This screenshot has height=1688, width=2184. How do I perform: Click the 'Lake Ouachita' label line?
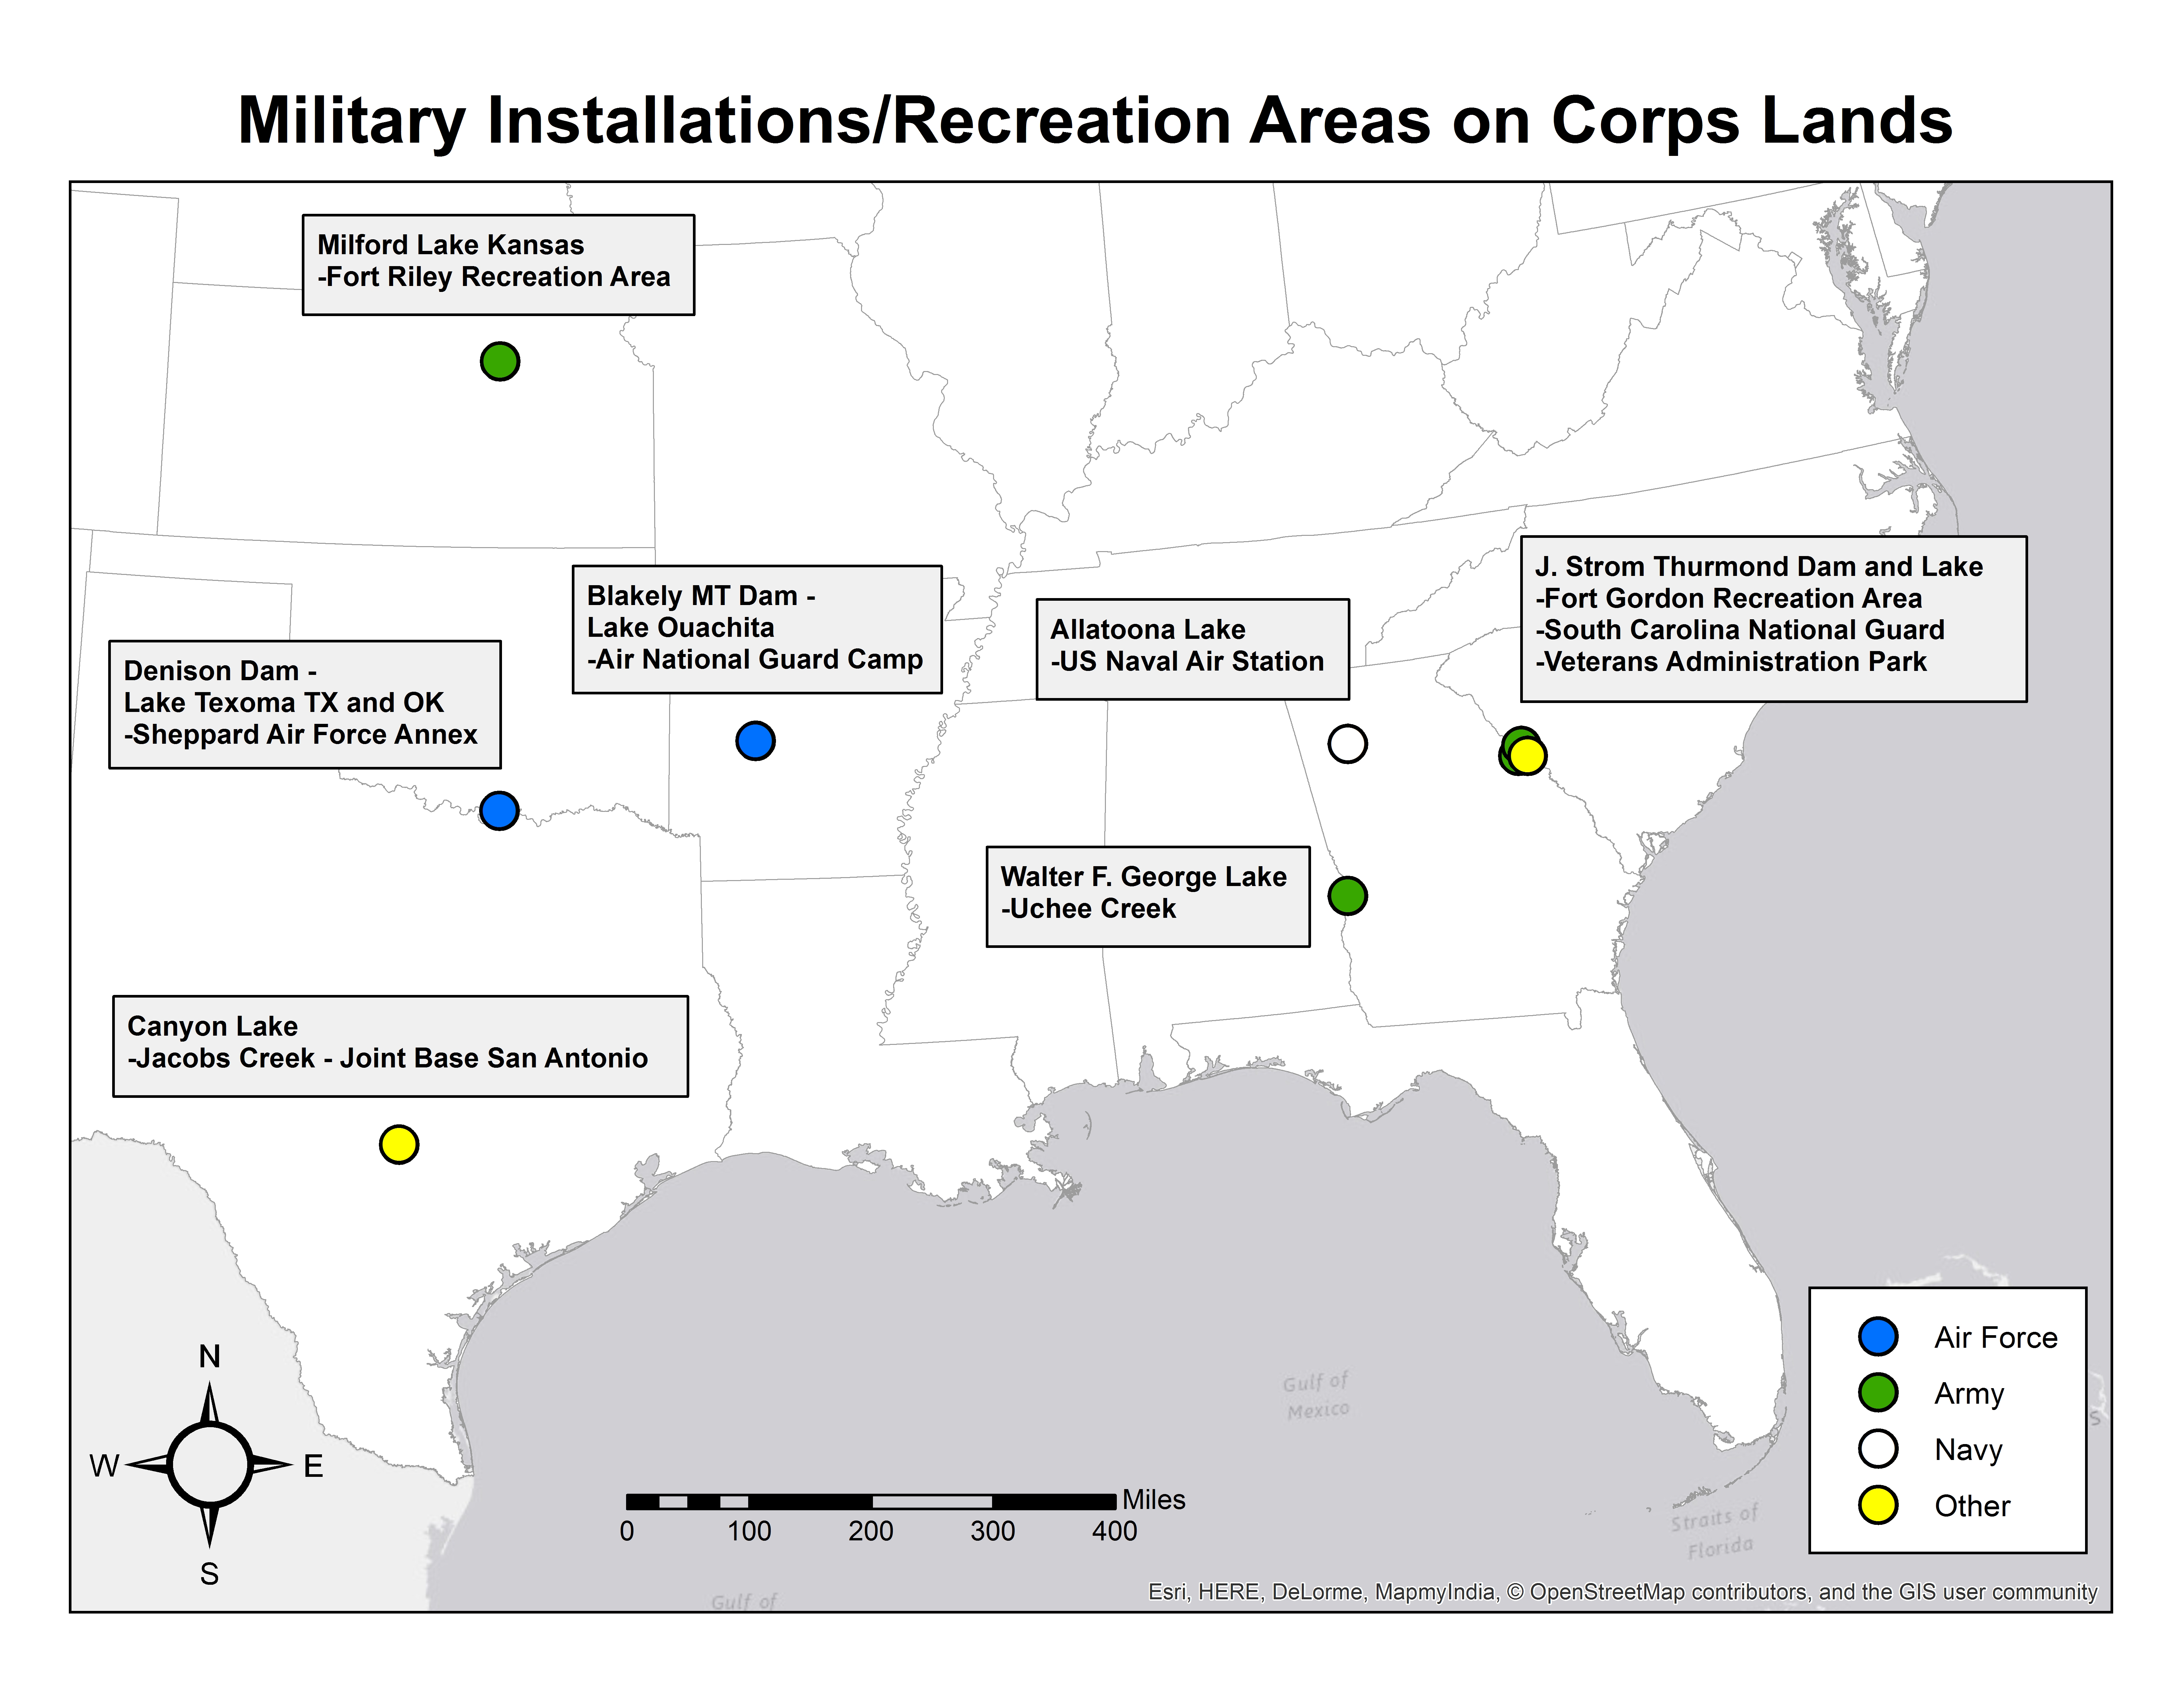coord(681,628)
